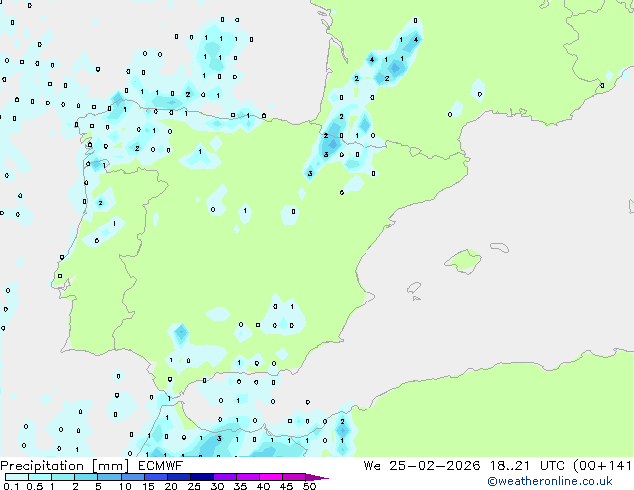Click the "50" legend value
Image resolution: width=634 pixels, height=490 pixels.
click(x=309, y=486)
